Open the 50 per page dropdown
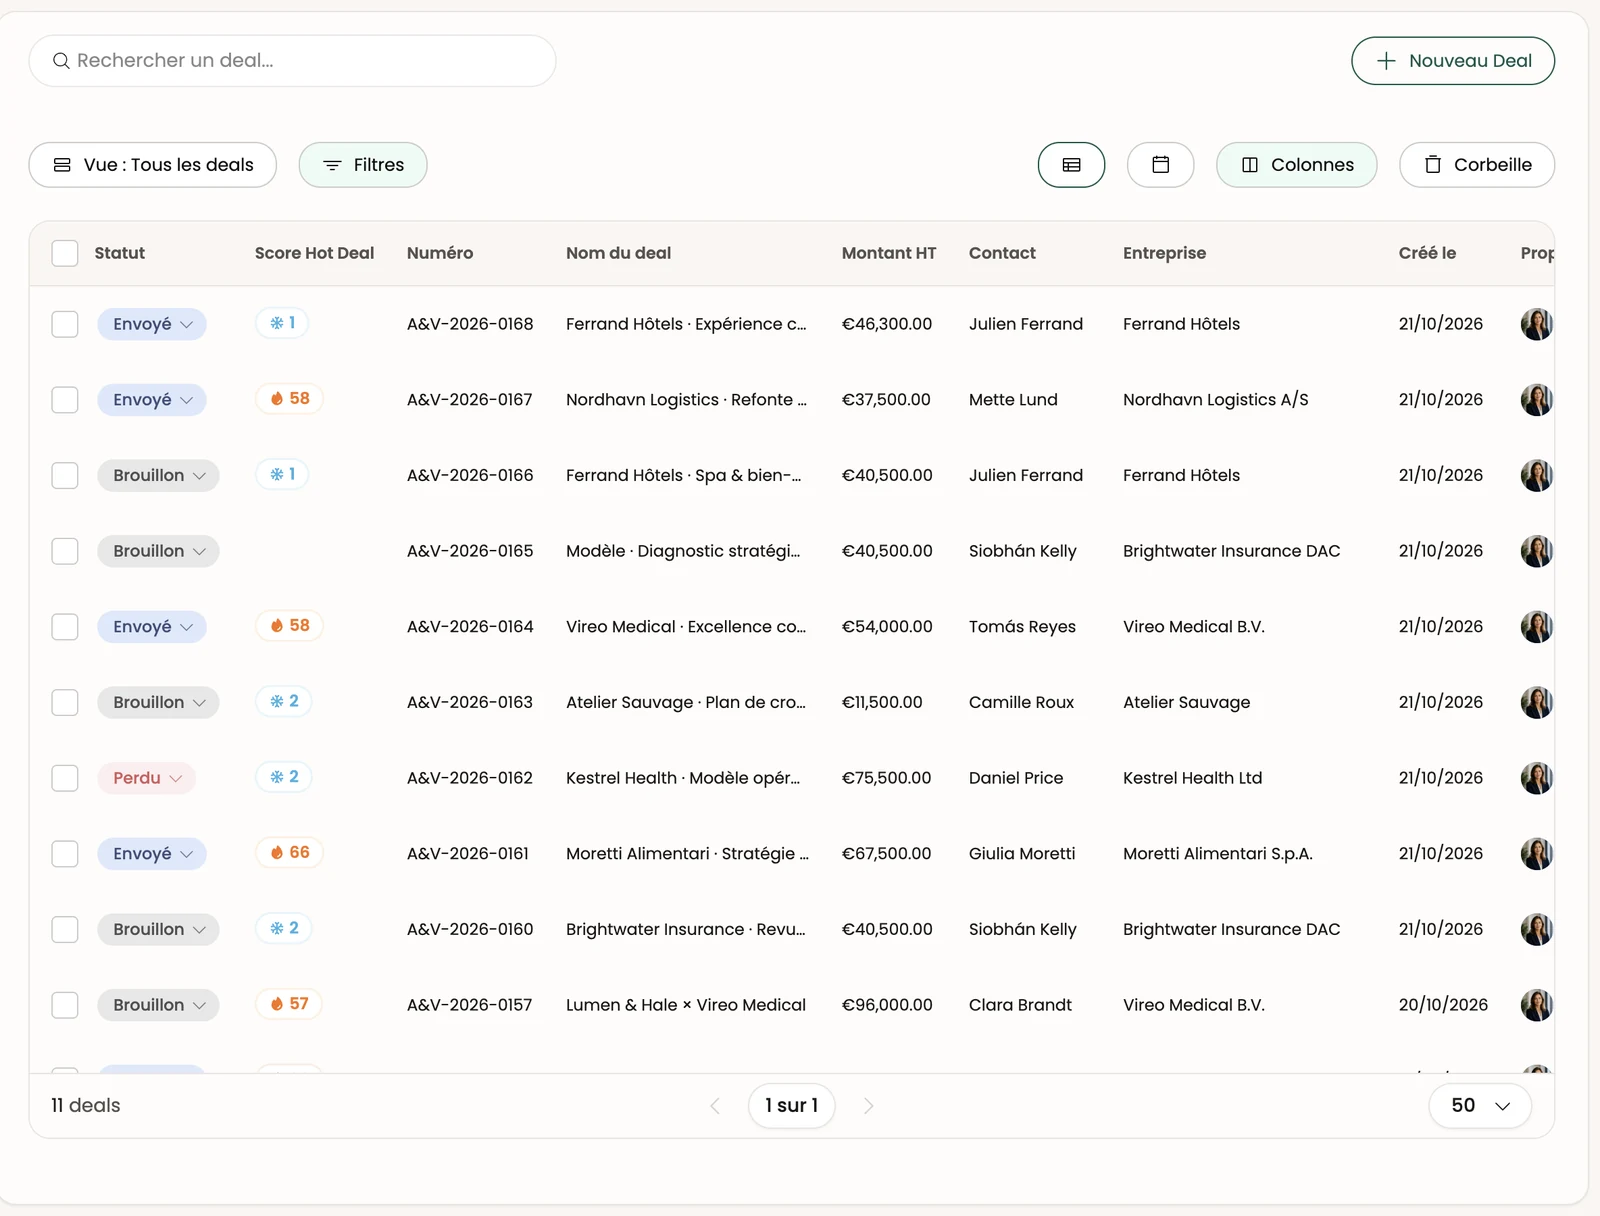 tap(1480, 1106)
